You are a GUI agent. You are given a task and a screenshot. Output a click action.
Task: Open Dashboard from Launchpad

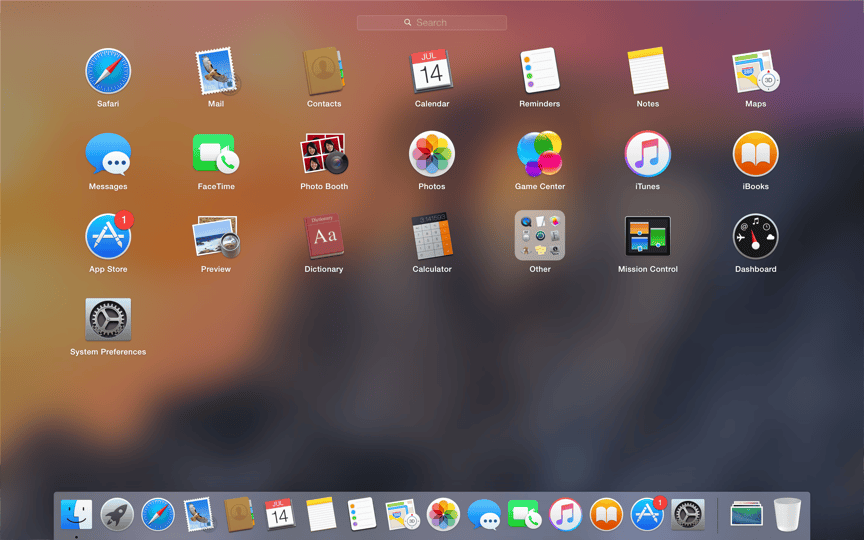pos(755,236)
